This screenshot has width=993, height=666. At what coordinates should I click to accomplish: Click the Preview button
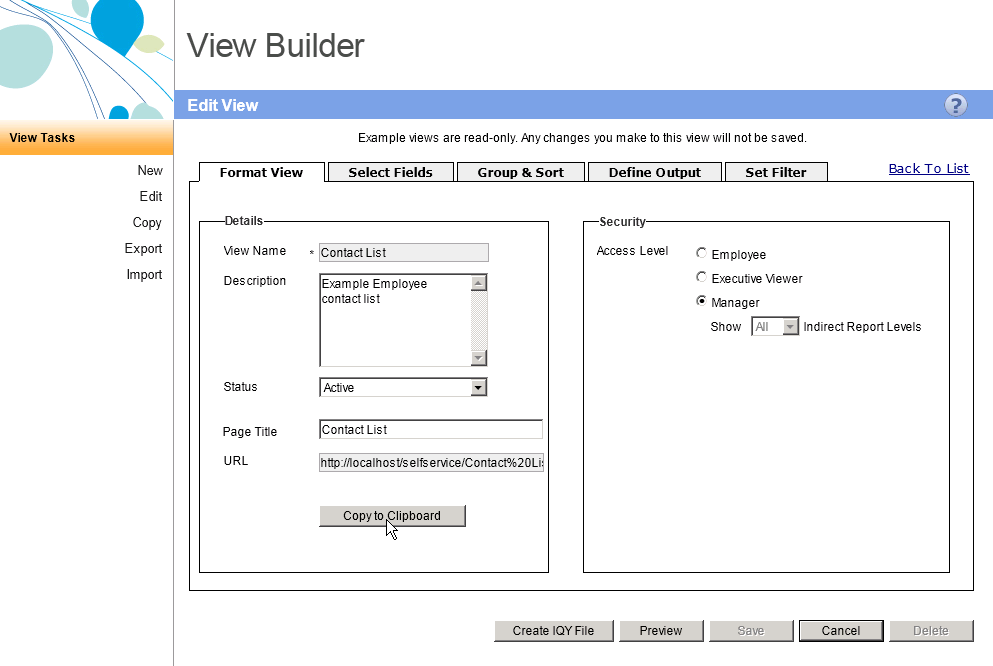[660, 631]
